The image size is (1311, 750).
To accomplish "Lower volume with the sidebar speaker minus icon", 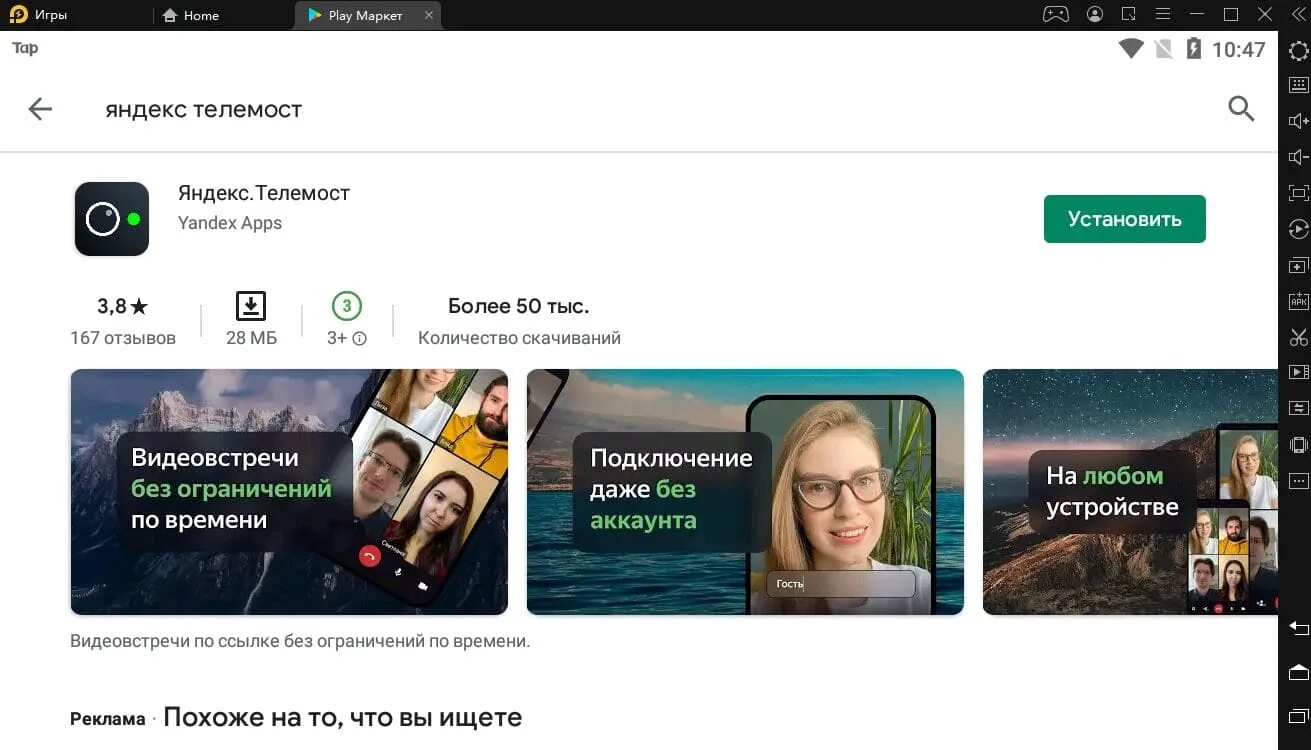I will point(1298,157).
